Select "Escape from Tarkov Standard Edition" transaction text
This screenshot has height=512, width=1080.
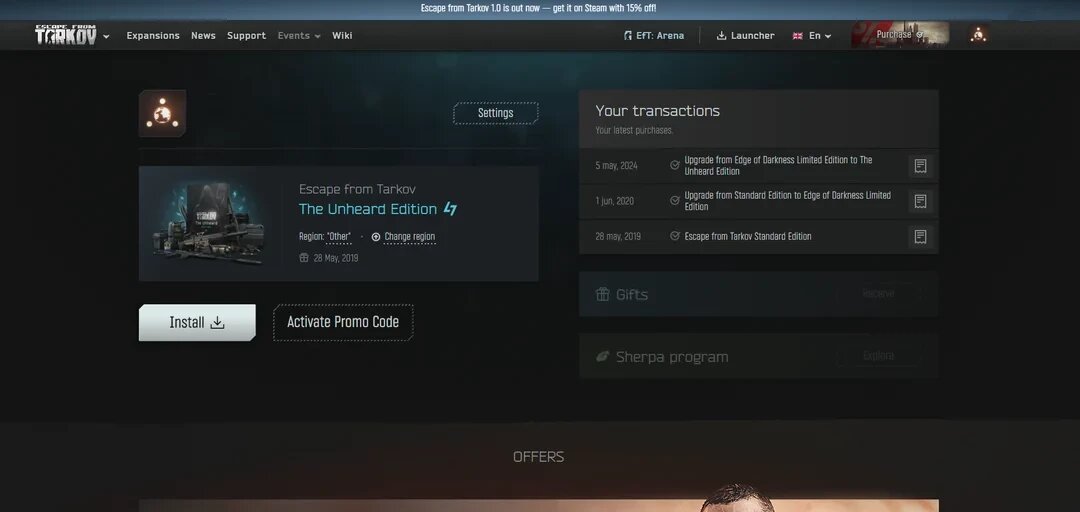[748, 236]
